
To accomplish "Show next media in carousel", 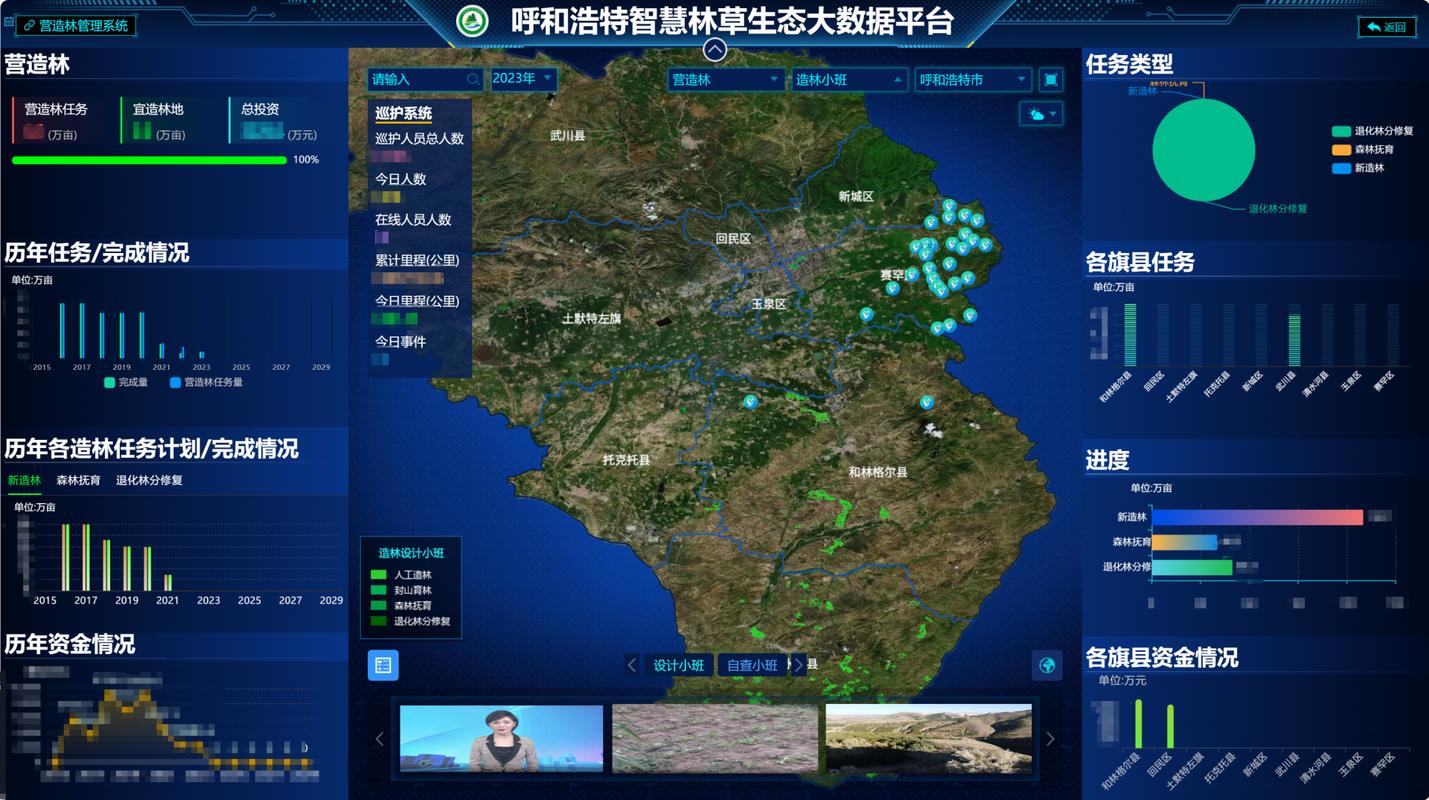I will pos(1050,739).
